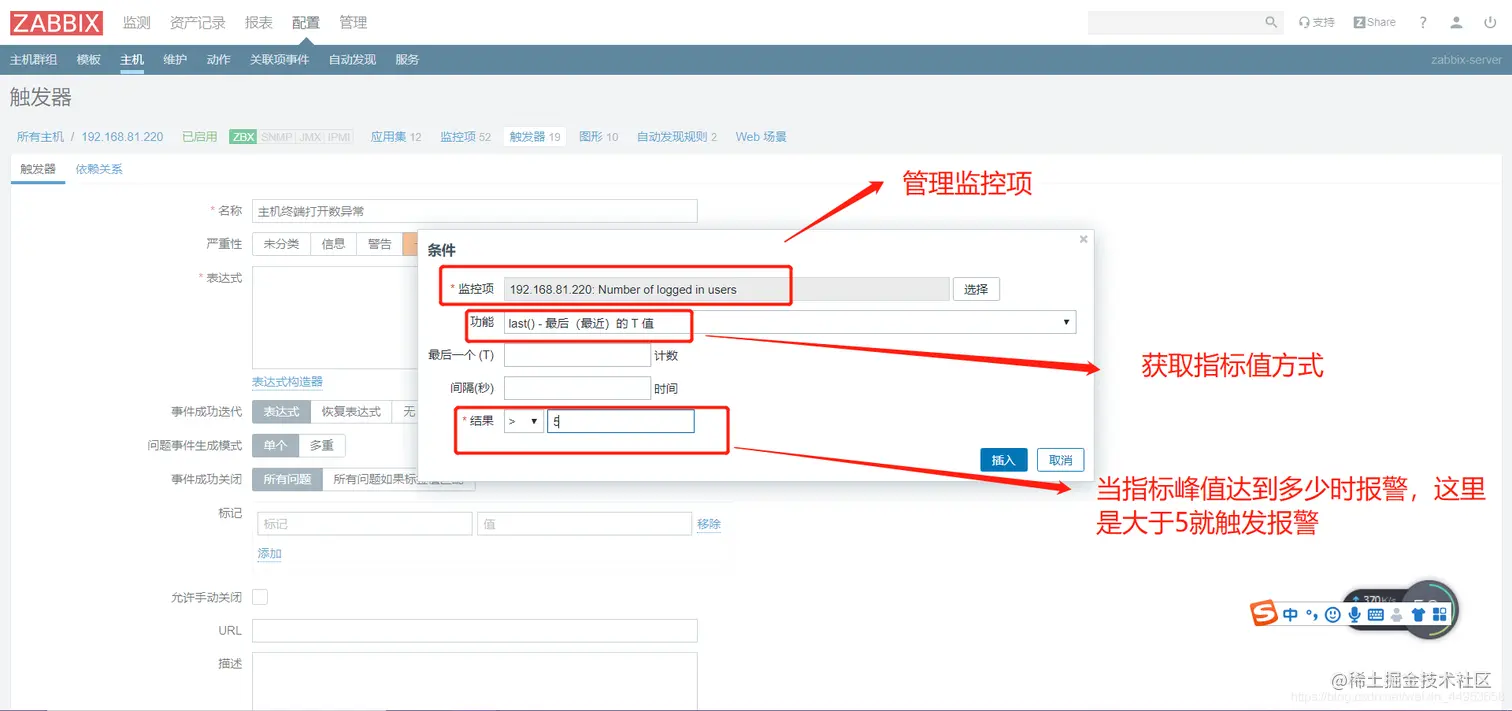Go to 模板 submenu

tap(89, 60)
